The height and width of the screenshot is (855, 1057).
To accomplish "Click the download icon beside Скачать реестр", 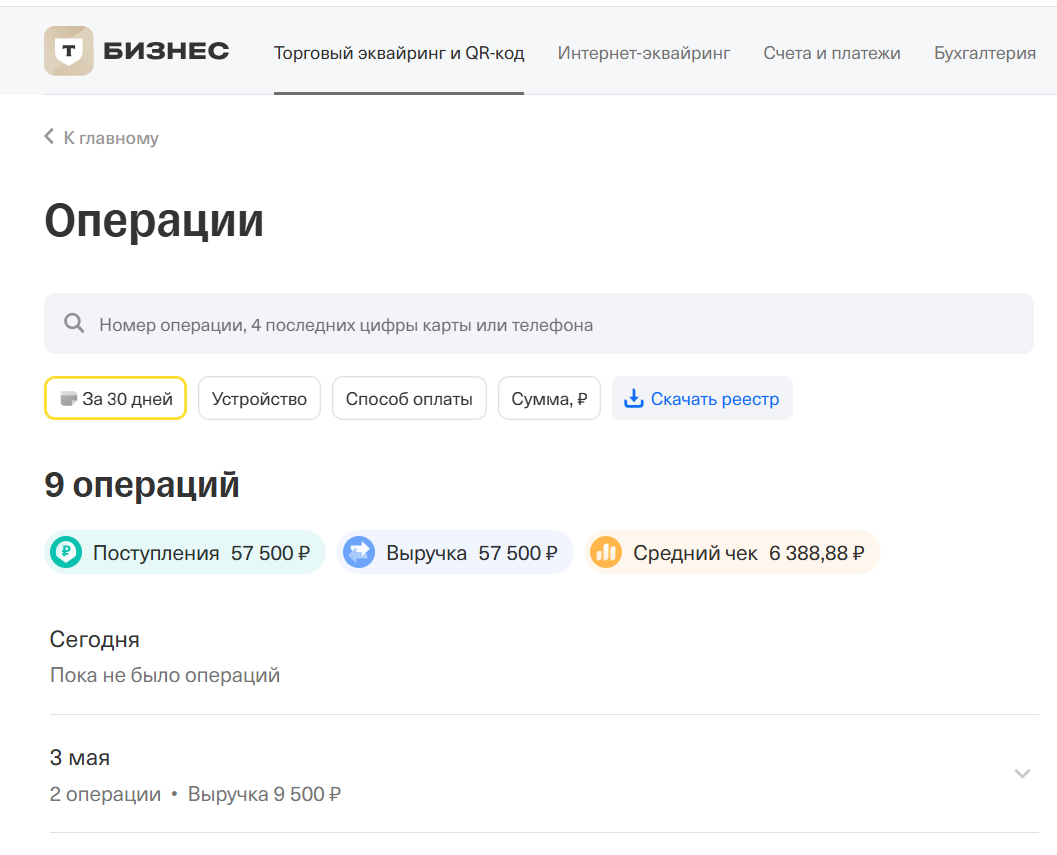I will click(634, 399).
